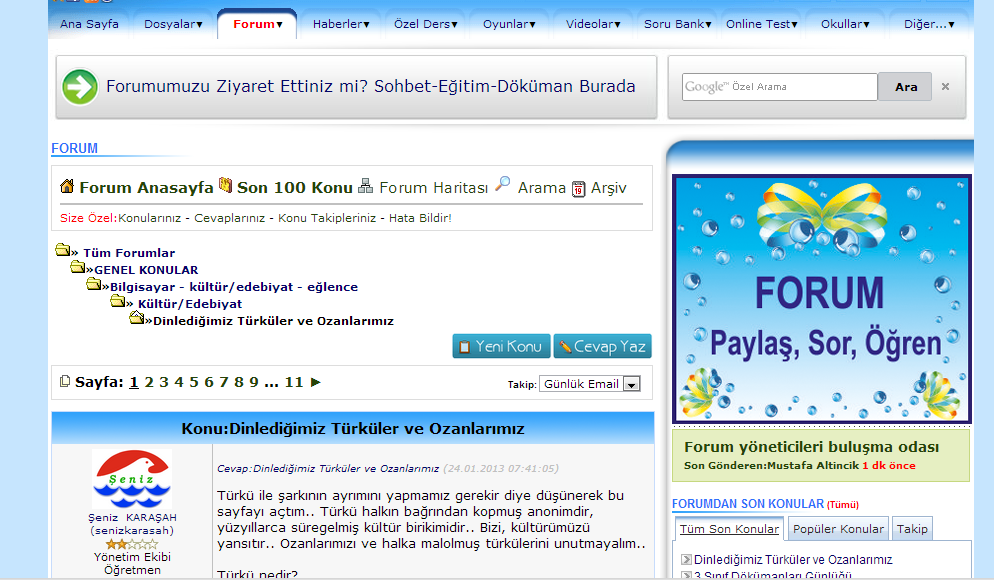Click the Arama magnifier icon
Screen dimensions: 994x580
503,184
